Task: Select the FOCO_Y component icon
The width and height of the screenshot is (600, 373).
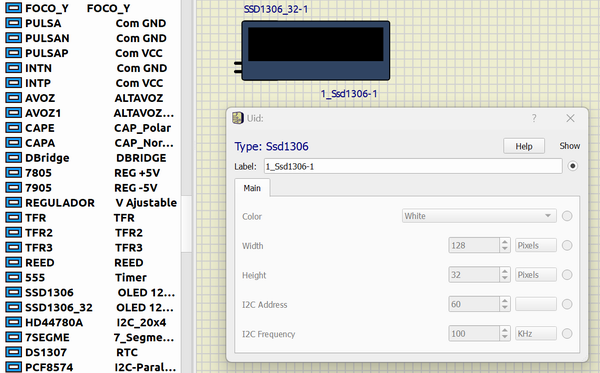Action: coord(13,8)
